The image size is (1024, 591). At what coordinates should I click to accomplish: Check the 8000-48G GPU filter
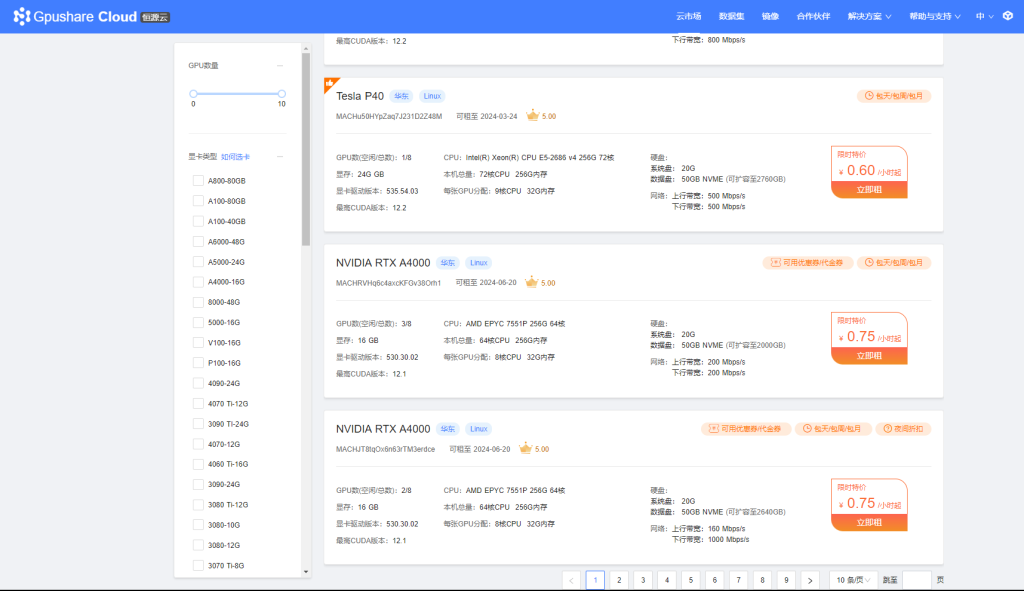click(198, 302)
